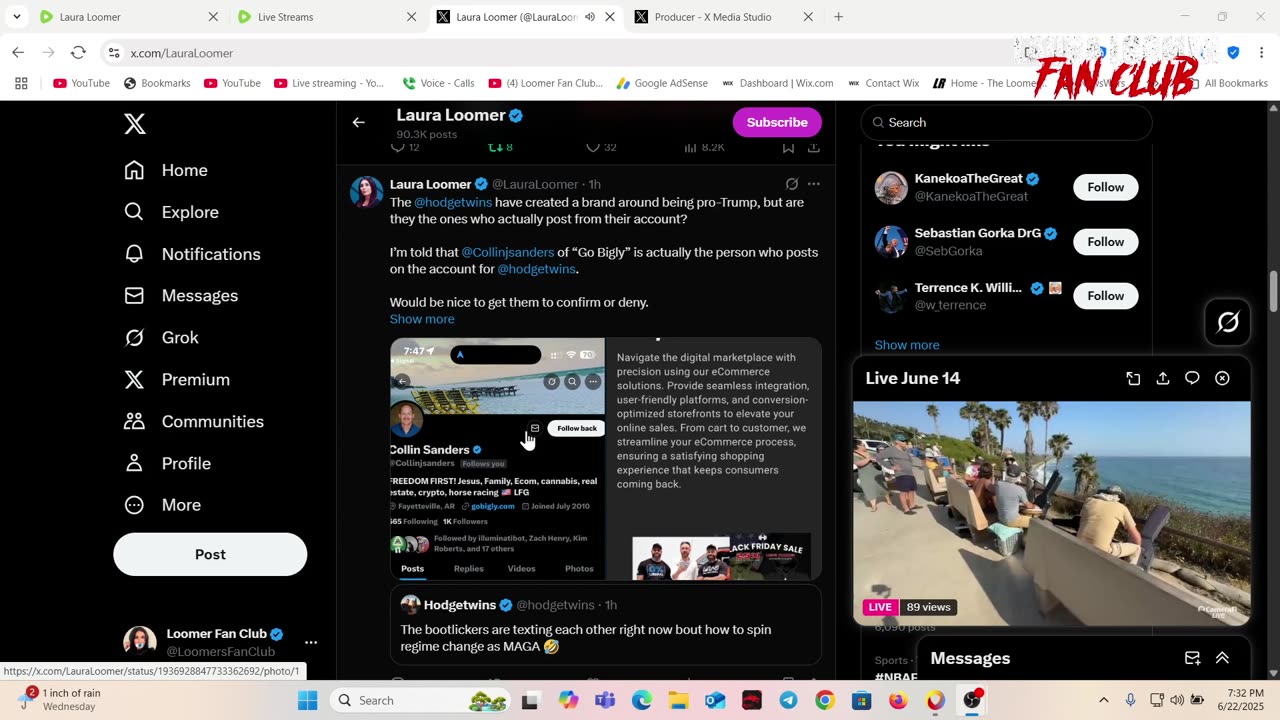Open the Google AdSense bookmark
Screen dimensions: 1280x720
click(x=662, y=83)
